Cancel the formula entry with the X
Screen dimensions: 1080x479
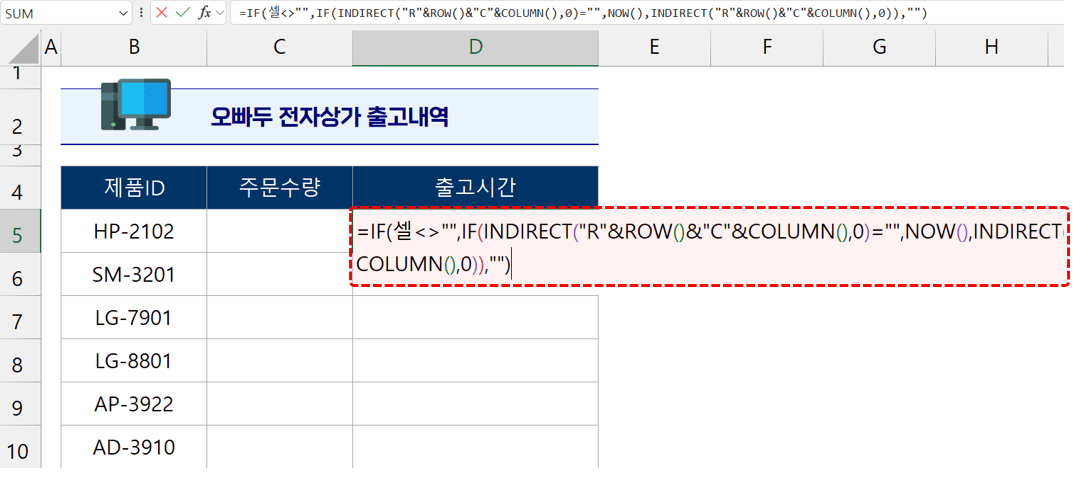click(161, 13)
